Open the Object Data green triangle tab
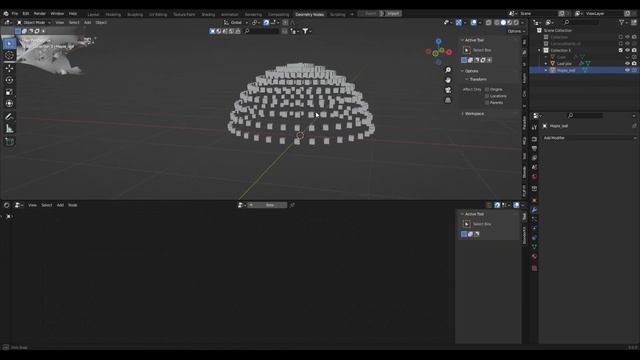The height and width of the screenshot is (360, 640). pos(534,247)
